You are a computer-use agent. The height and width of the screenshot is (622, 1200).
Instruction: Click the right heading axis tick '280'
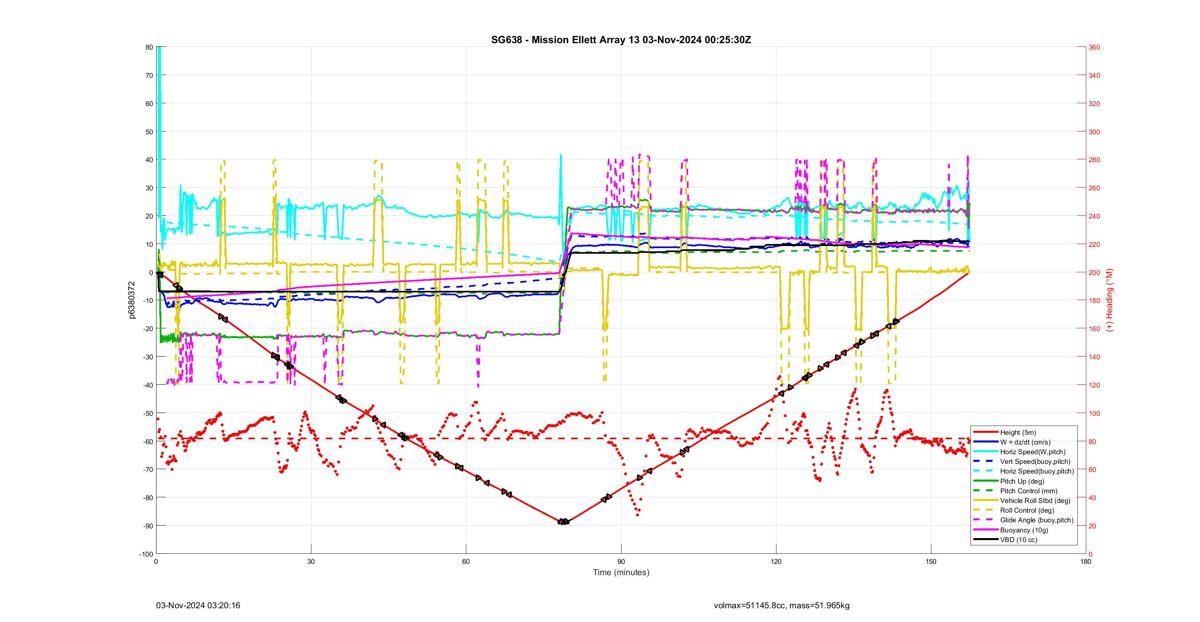[x=1095, y=160]
